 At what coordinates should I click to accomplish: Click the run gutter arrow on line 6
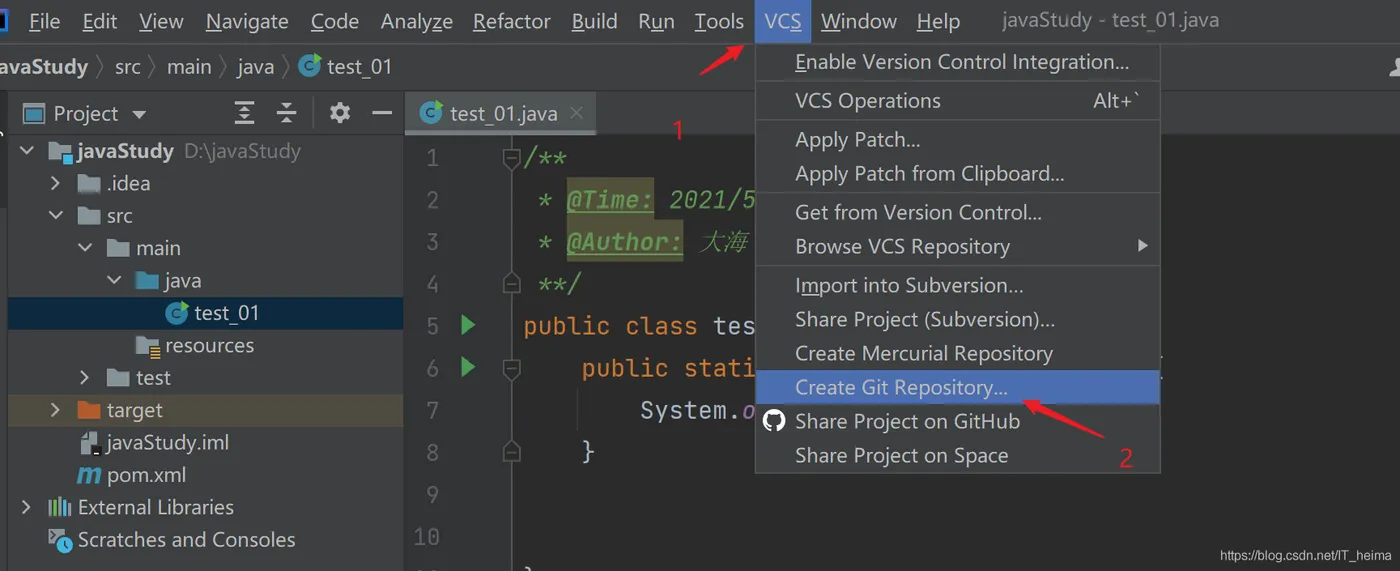(468, 368)
